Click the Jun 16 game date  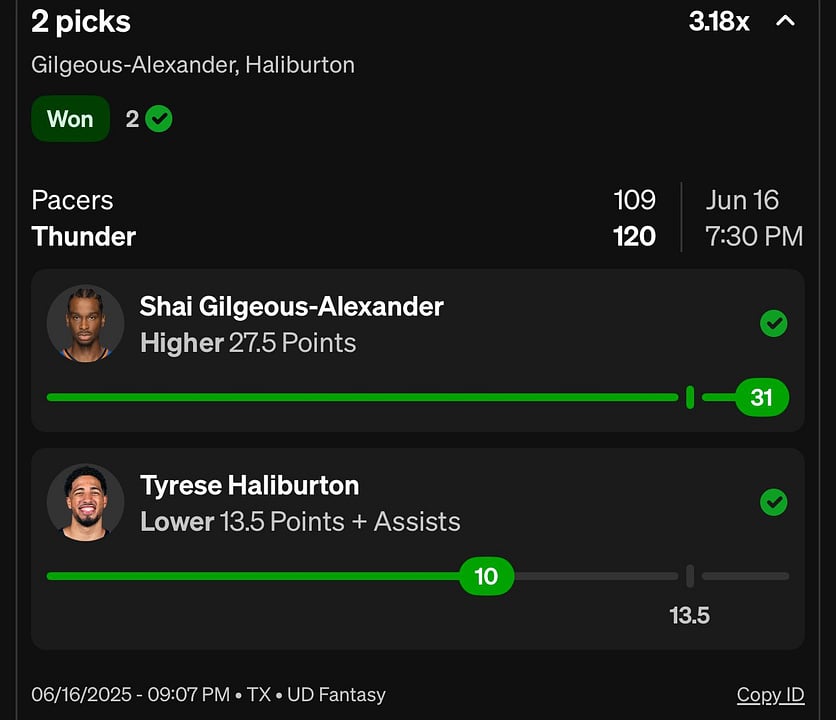coord(742,201)
